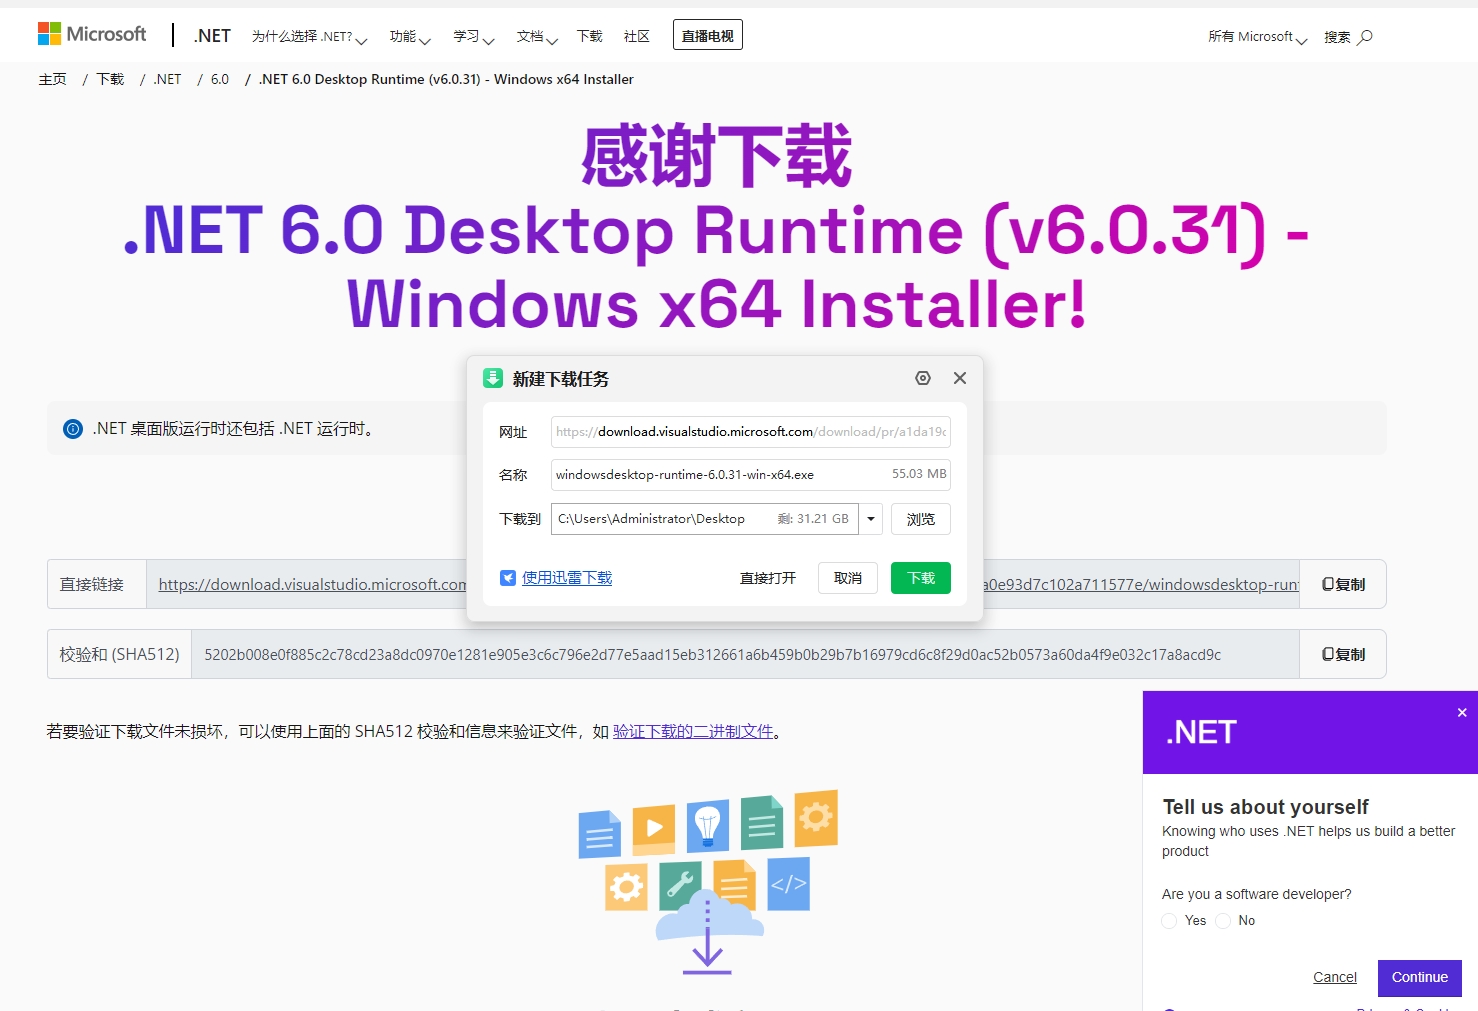Screen dimensions: 1478x1011
Task: Click the SHA512 checksum value text
Action: pyautogui.click(x=713, y=655)
